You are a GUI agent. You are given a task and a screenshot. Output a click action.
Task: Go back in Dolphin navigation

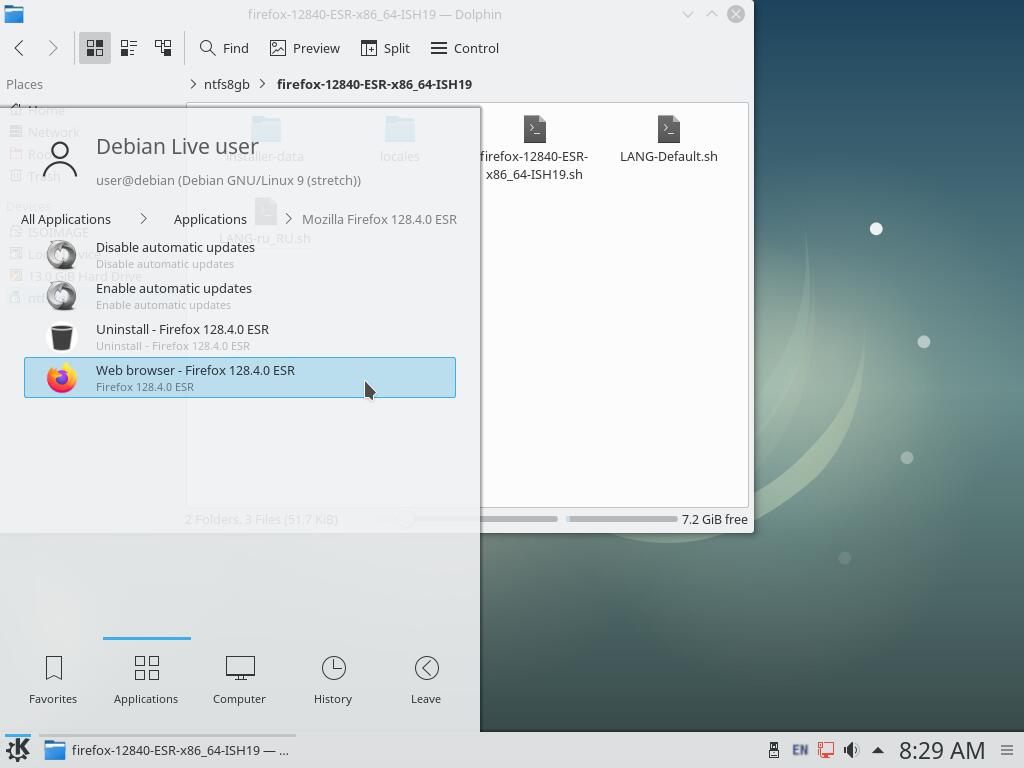(x=19, y=48)
